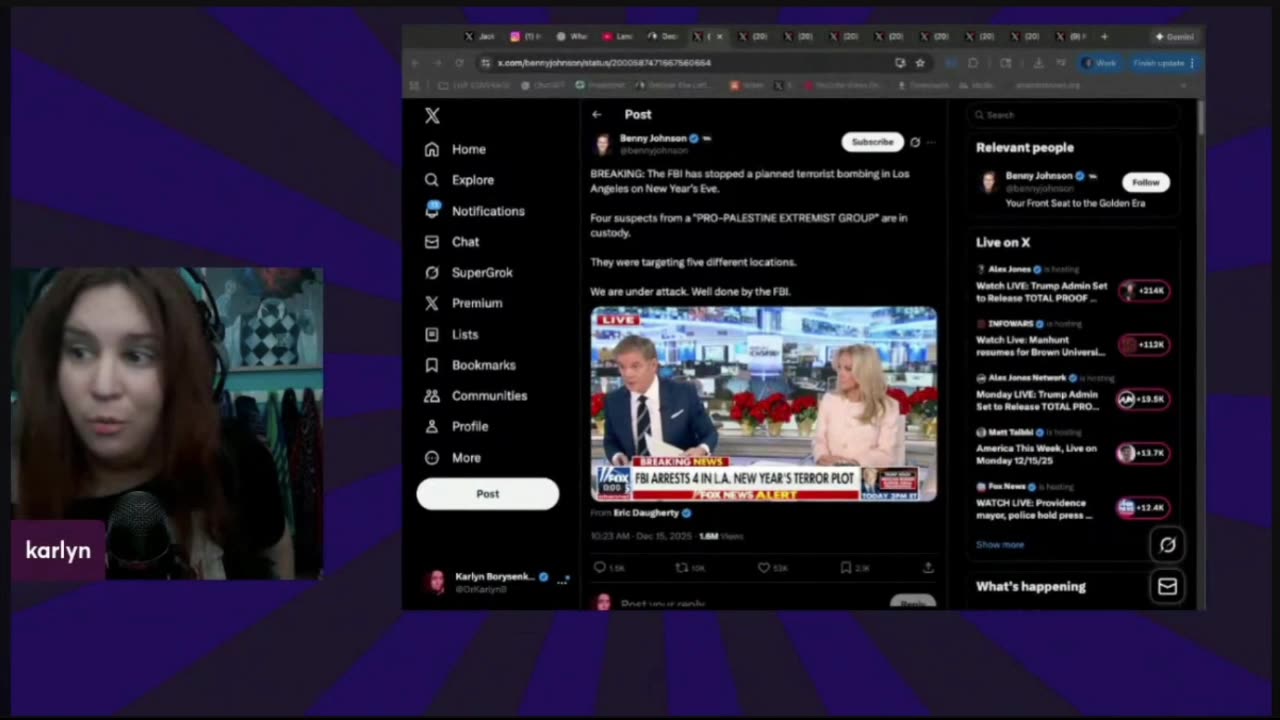Subscribe to Benny Johnson

(872, 142)
